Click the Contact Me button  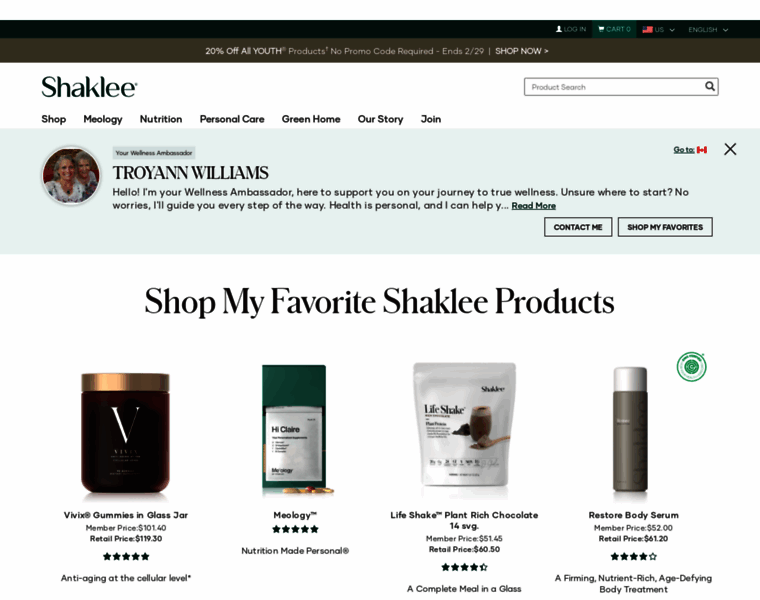(x=578, y=227)
